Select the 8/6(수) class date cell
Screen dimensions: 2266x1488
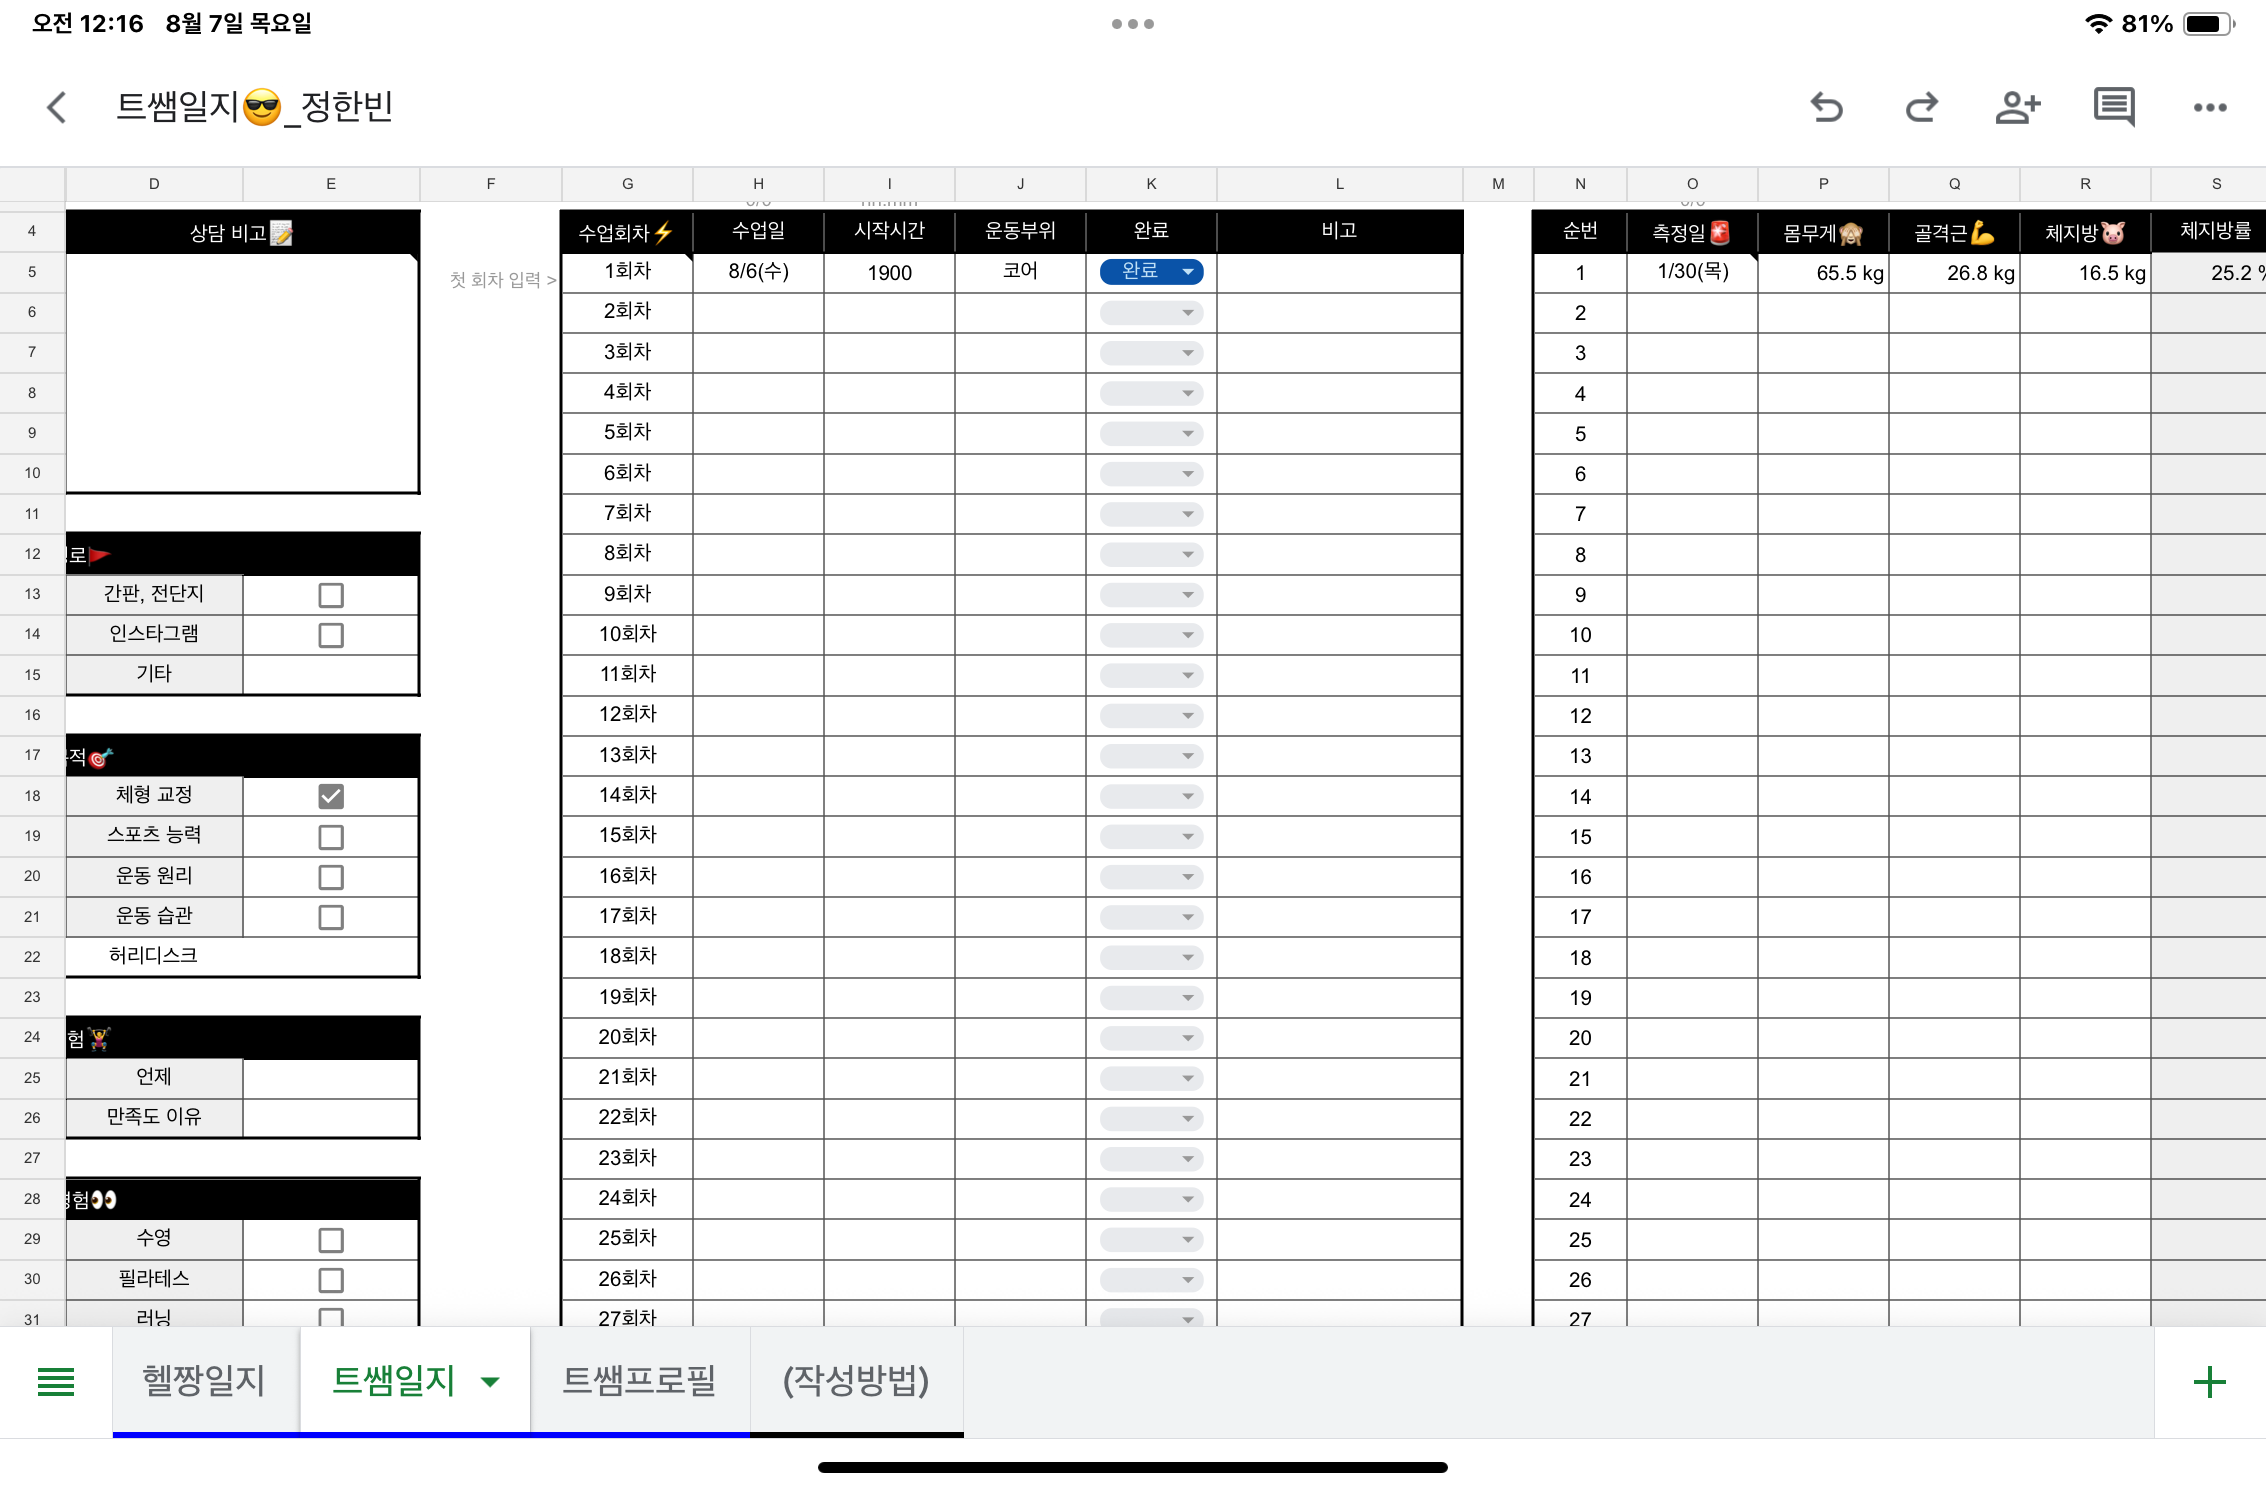(758, 272)
